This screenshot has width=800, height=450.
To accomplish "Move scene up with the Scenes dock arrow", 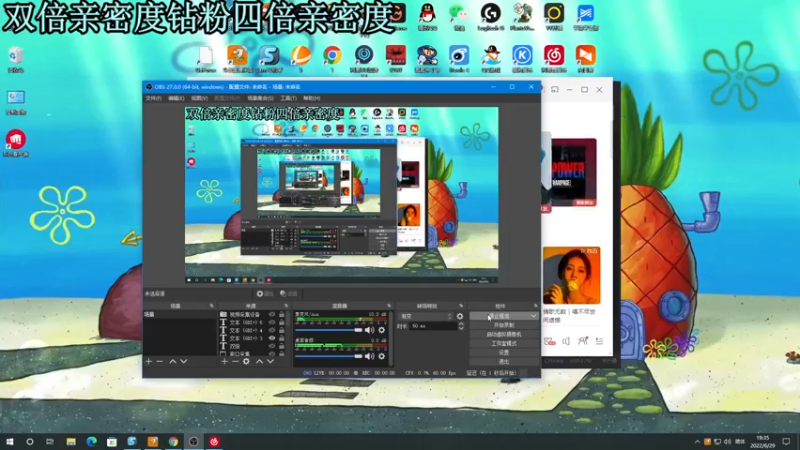I will point(172,361).
